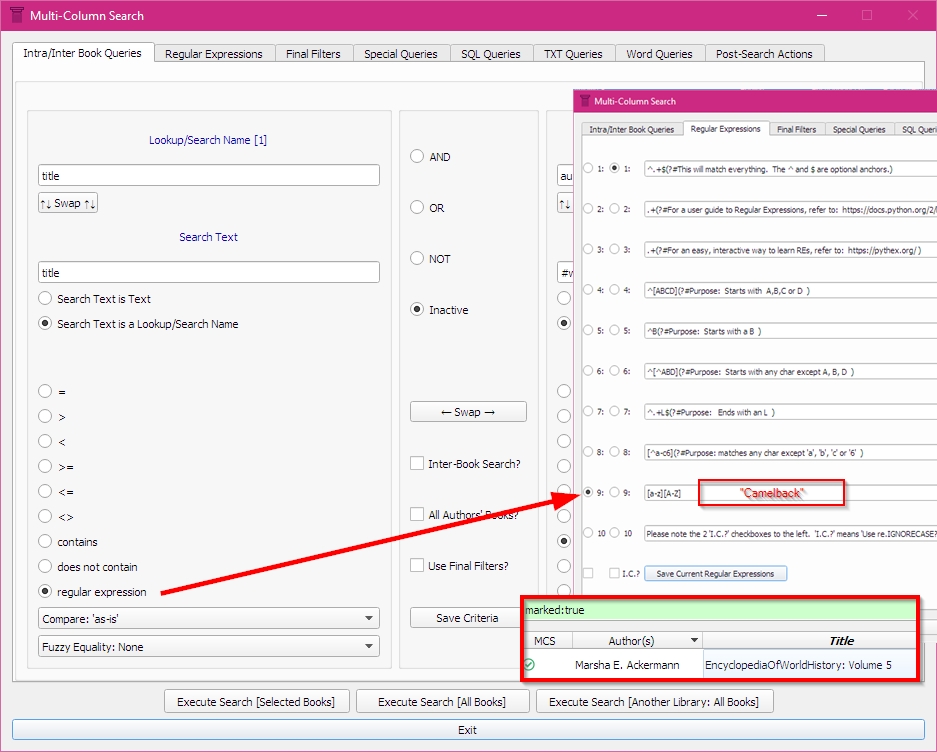Select the OR operator radio button
937x752 pixels.
click(x=417, y=207)
